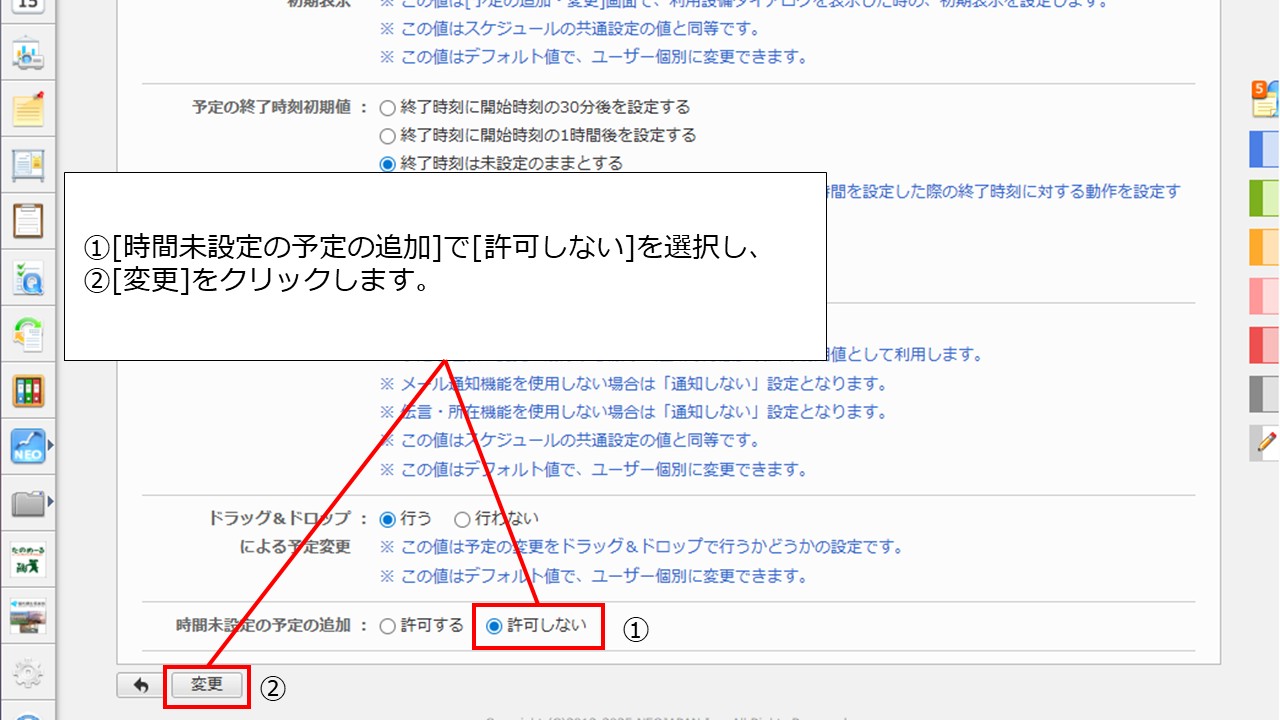Open the presentation board with people icon
This screenshot has height=720, width=1280.
pyautogui.click(x=28, y=55)
